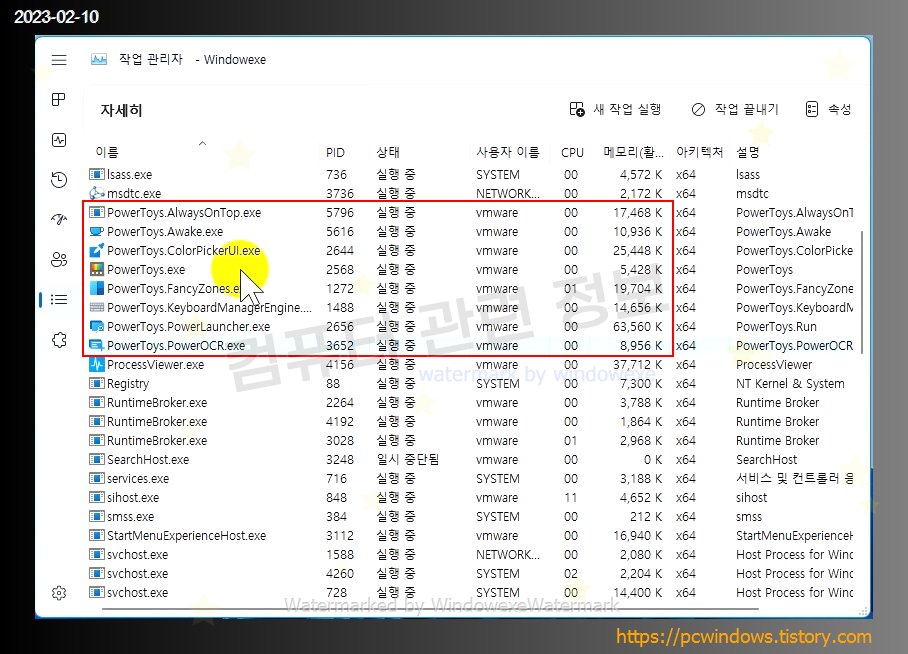Click the PowerToys.KeyboardManagerEngine keyboard icon
The image size is (908, 654).
click(97, 307)
